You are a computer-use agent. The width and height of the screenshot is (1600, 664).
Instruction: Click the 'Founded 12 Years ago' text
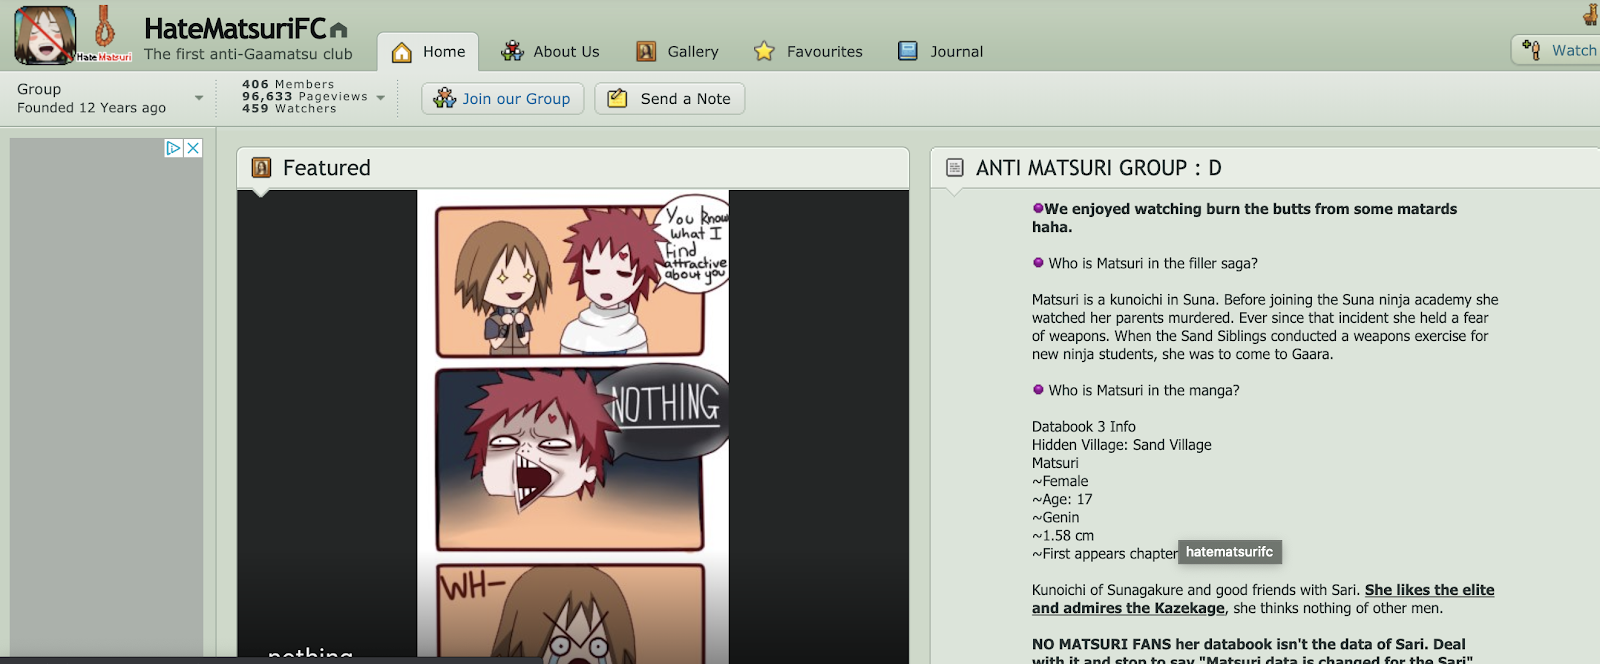91,108
